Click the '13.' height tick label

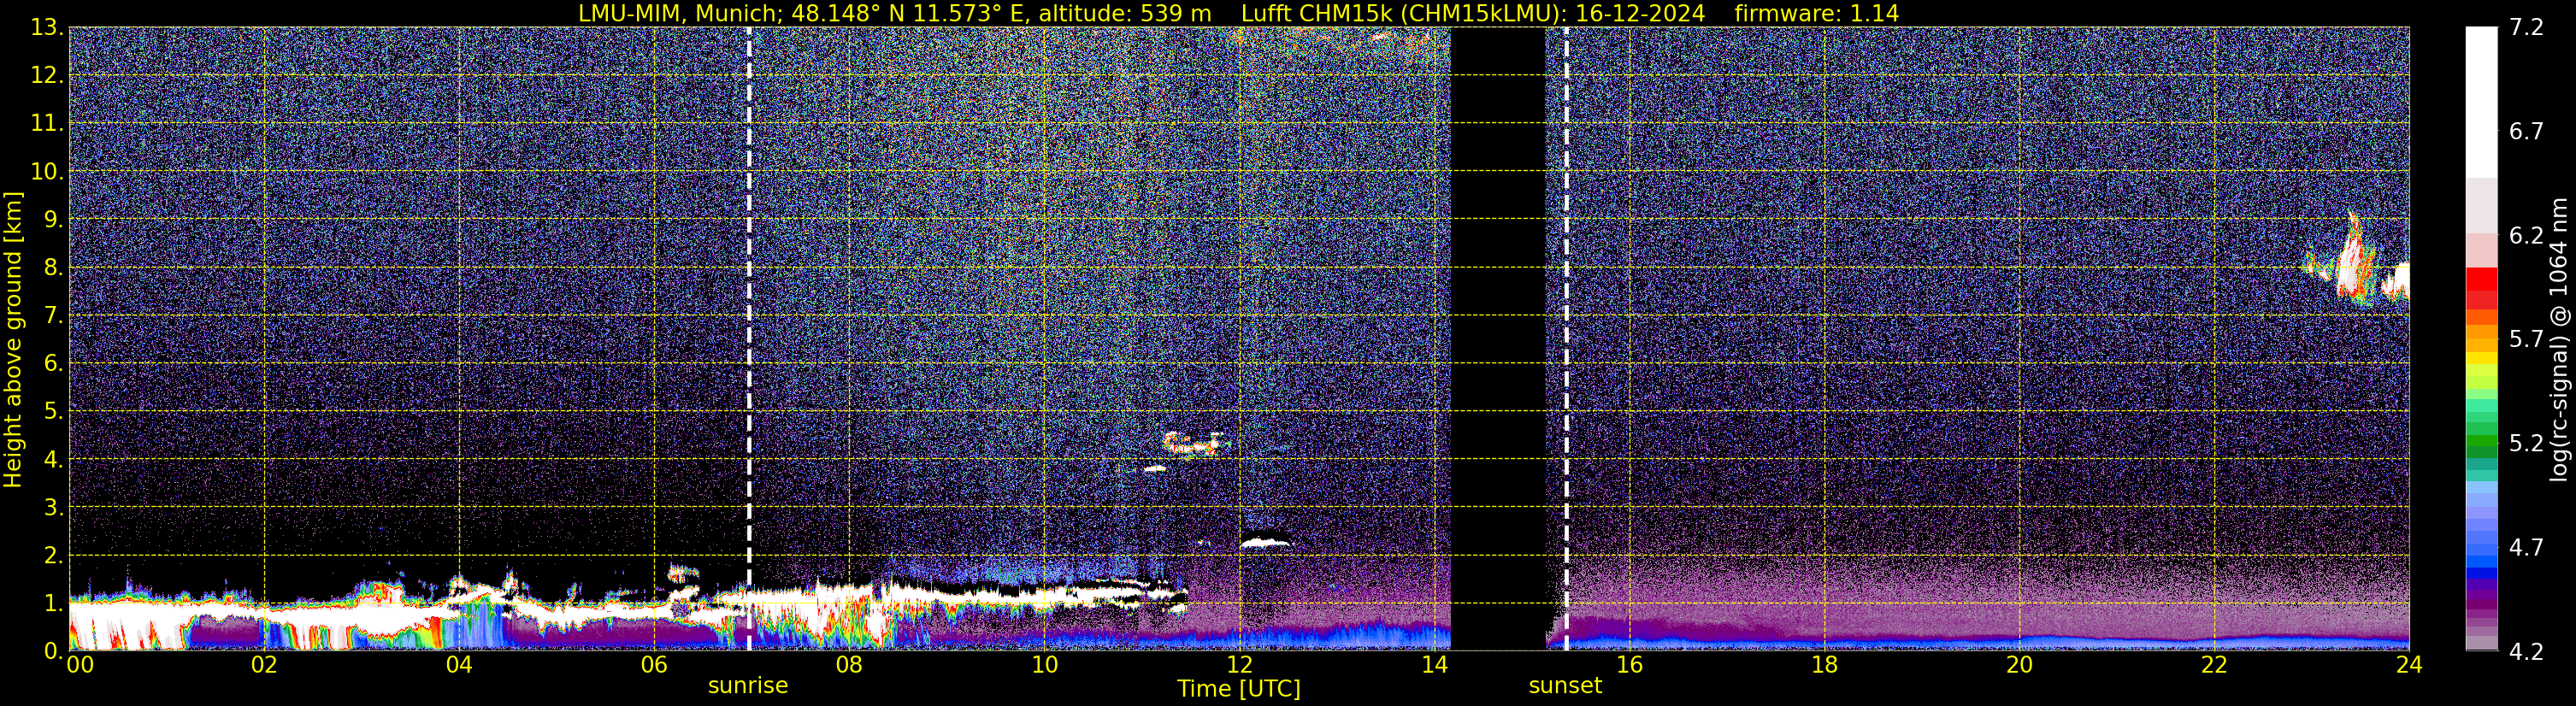pyautogui.click(x=47, y=28)
